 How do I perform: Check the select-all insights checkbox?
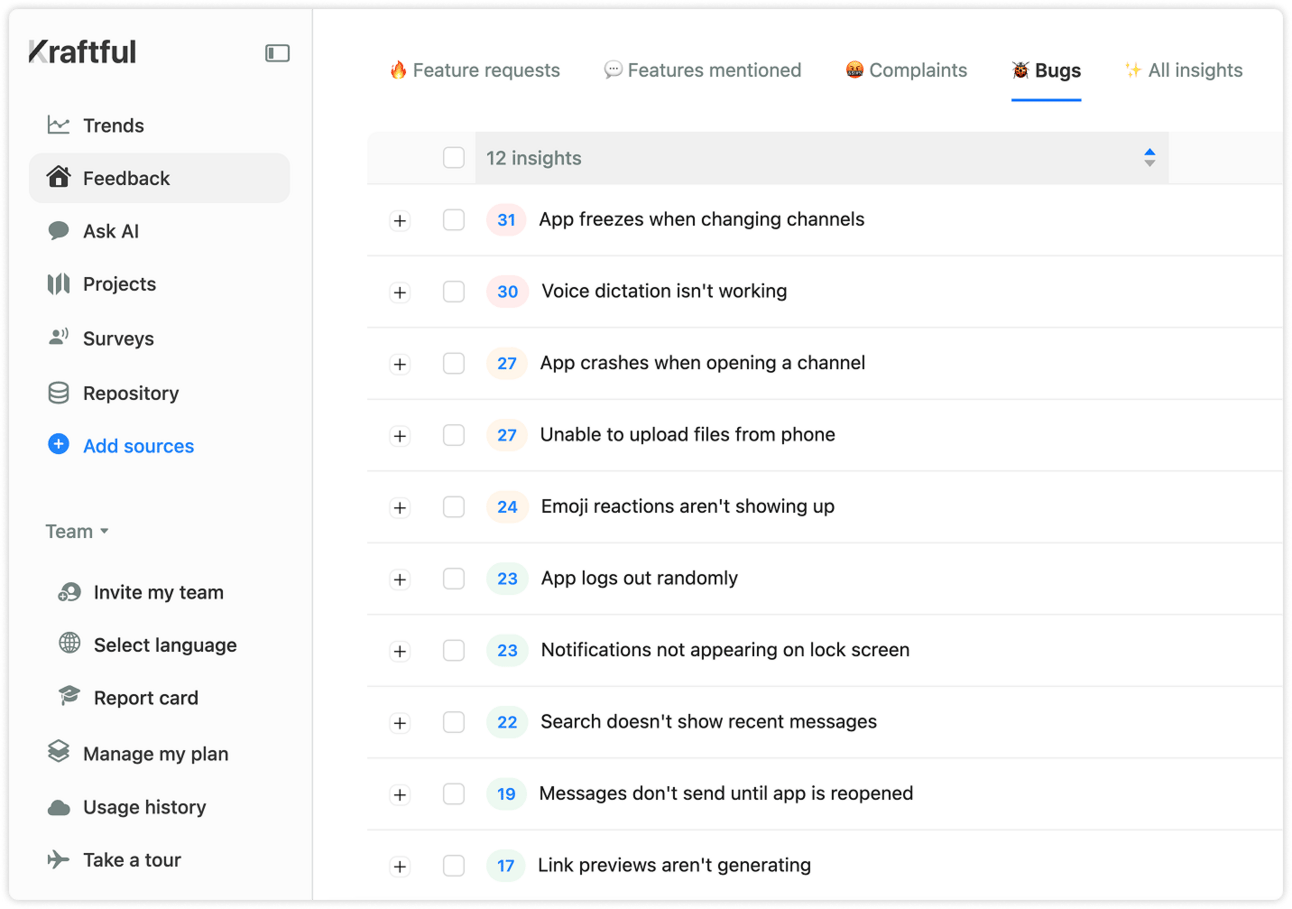coord(454,158)
